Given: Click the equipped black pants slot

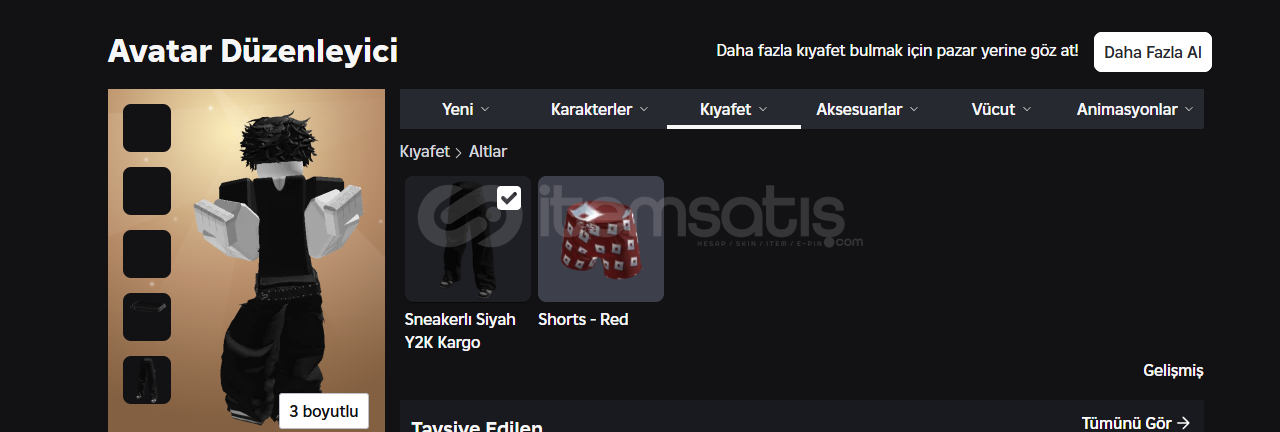Looking at the screenshot, I should tap(147, 380).
